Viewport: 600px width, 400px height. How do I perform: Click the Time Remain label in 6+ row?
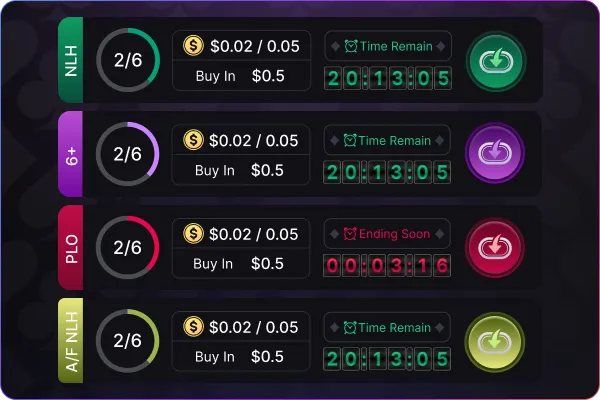click(395, 140)
